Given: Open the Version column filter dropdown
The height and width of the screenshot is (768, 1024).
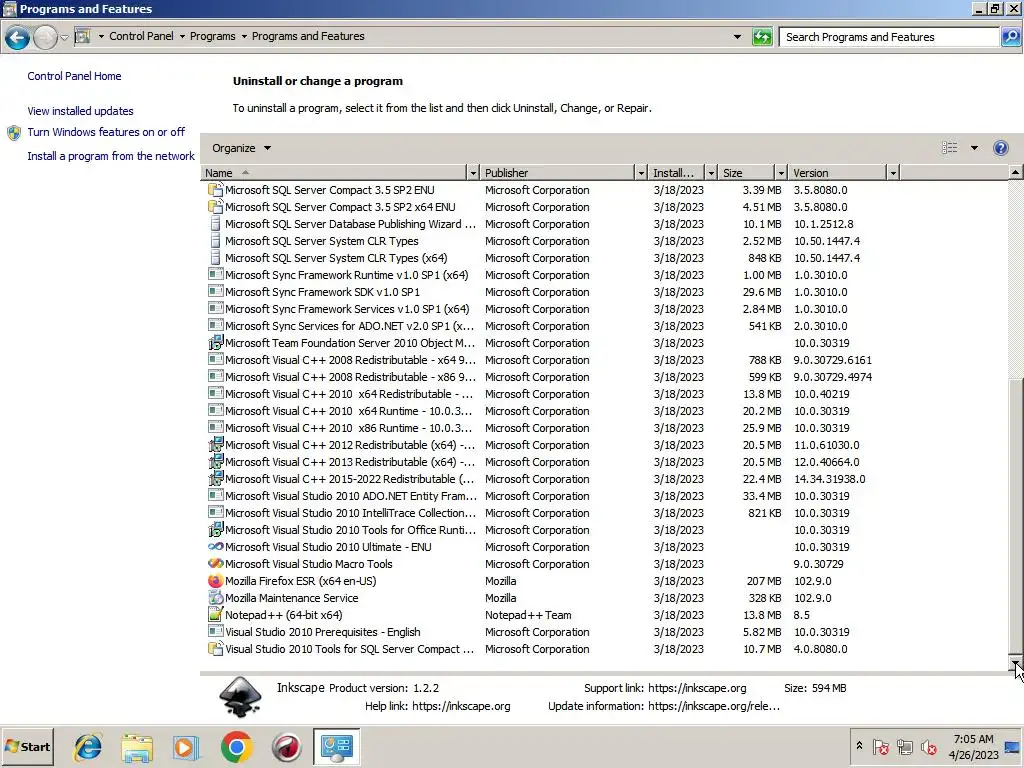Looking at the screenshot, I should (893, 173).
